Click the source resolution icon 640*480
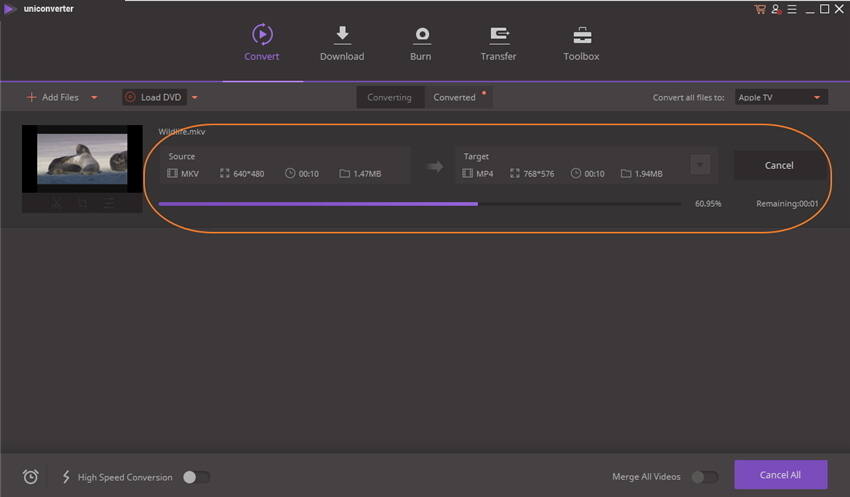This screenshot has height=497, width=850. tap(224, 173)
